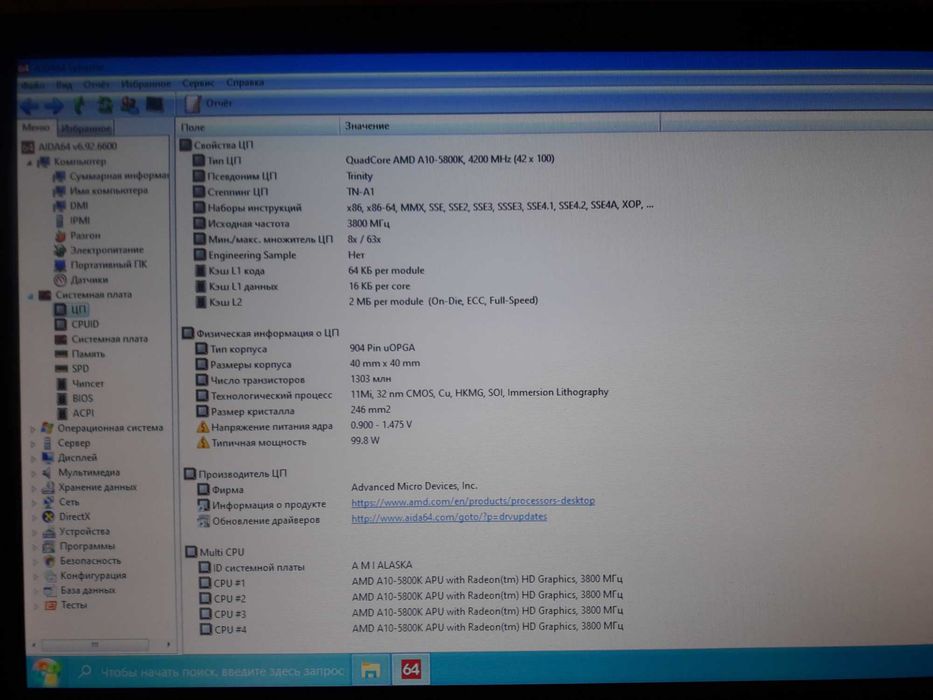Expand the DirectX tree node

click(x=35, y=517)
